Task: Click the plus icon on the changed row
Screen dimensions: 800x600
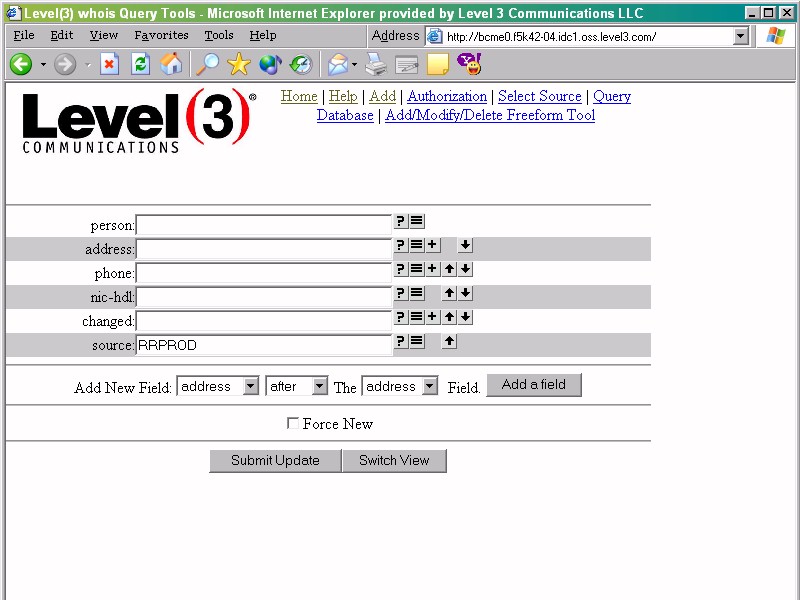Action: coord(432,317)
